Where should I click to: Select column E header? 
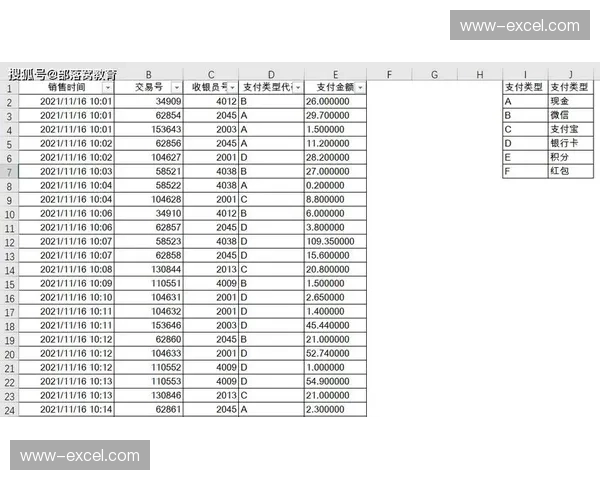point(335,75)
